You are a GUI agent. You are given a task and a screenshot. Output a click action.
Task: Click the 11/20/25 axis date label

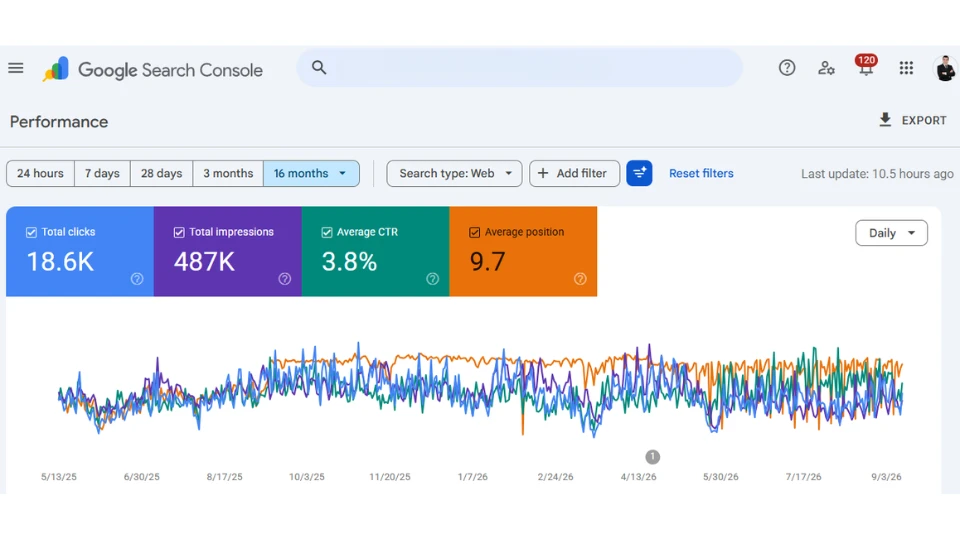[x=390, y=476]
